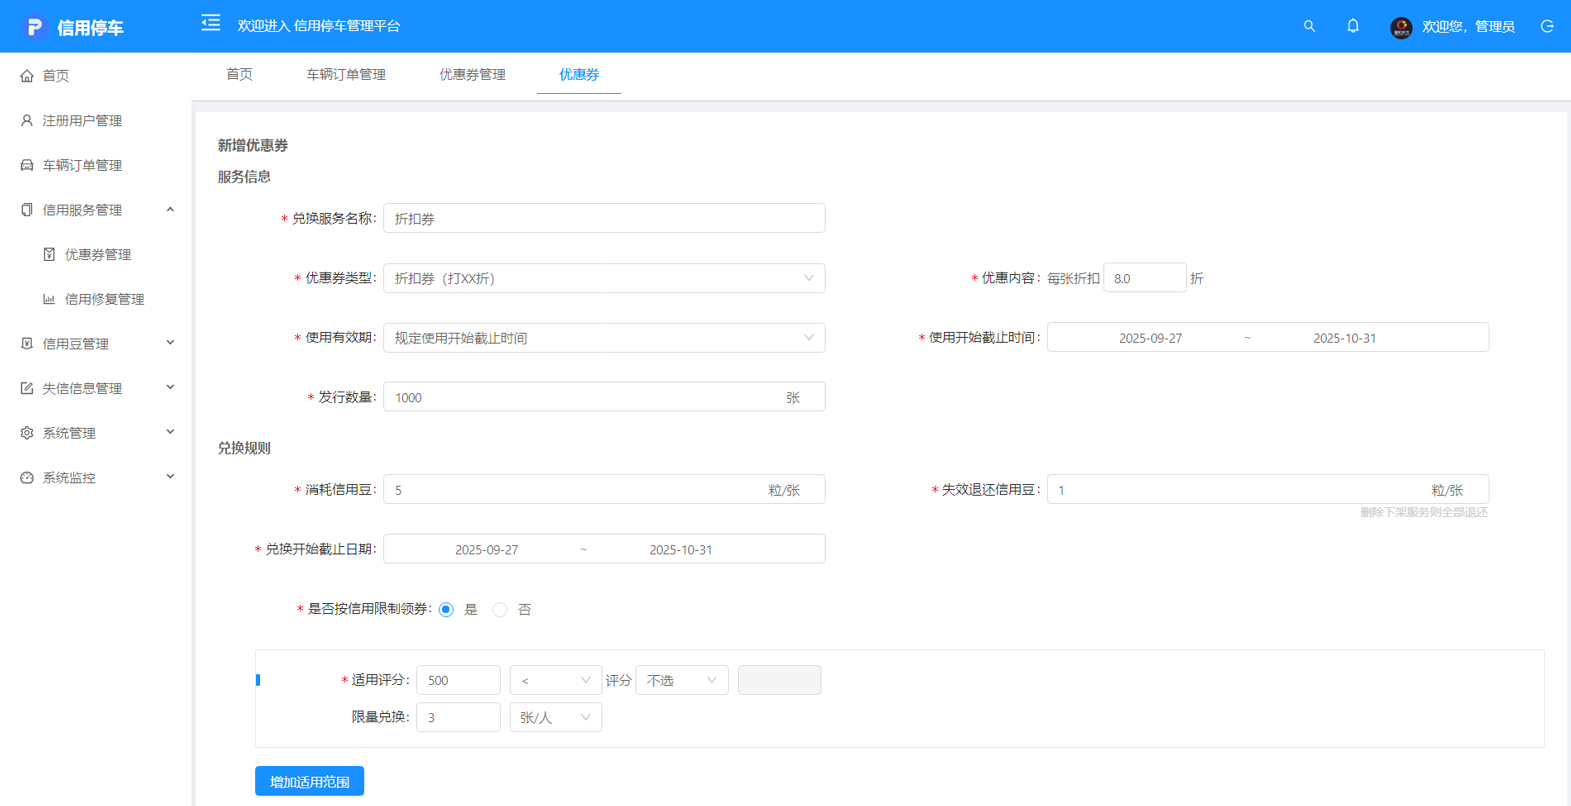
Task: Open the 张/人 unit dropdown
Action: (555, 718)
